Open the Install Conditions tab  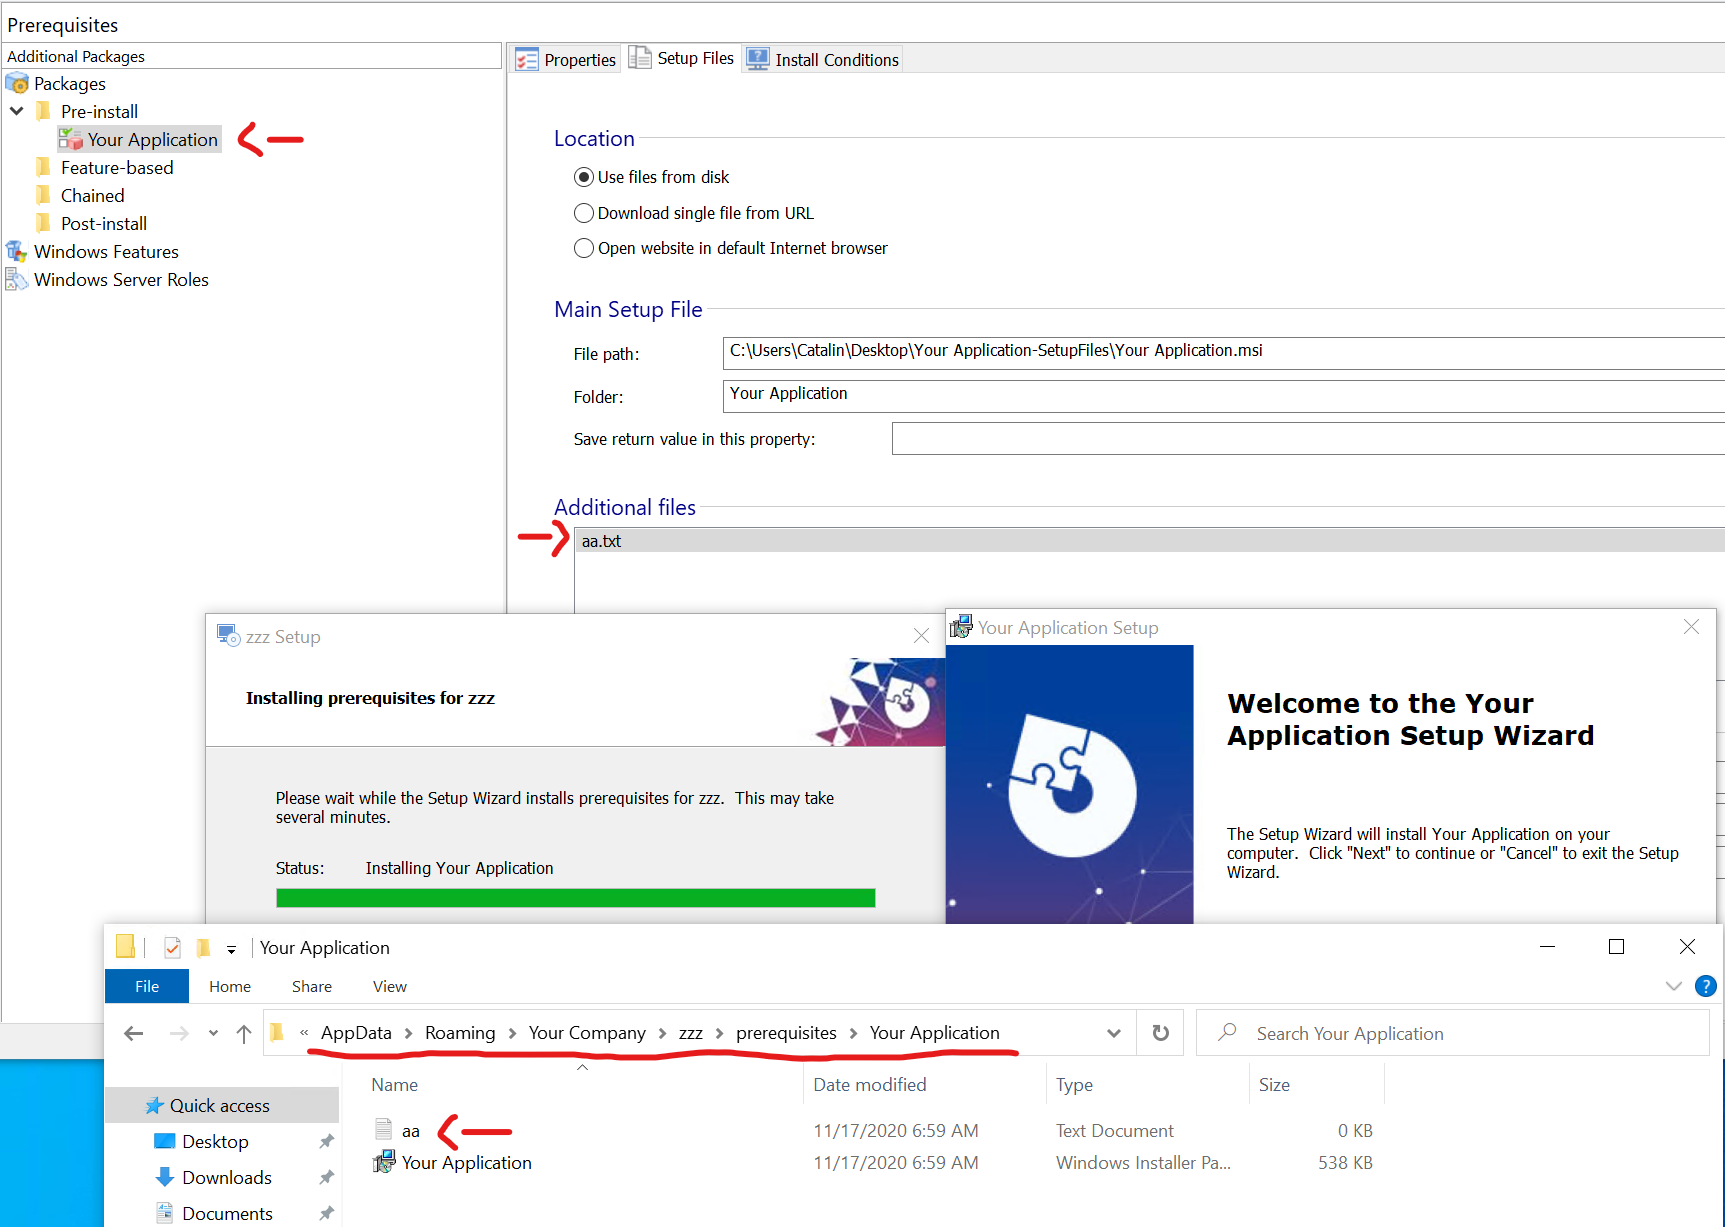coord(824,60)
